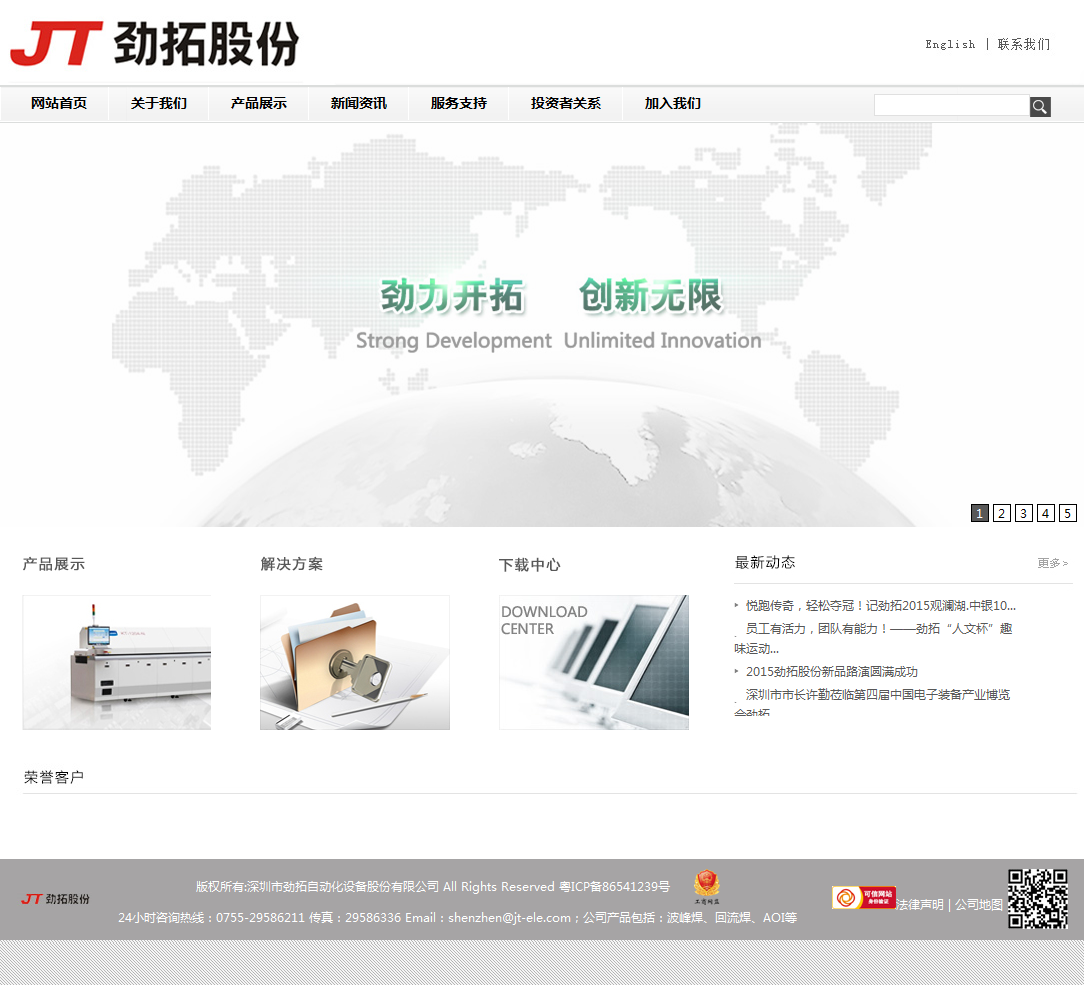Select the 加入我们 menu item
The width and height of the screenshot is (1084, 985).
pos(673,104)
